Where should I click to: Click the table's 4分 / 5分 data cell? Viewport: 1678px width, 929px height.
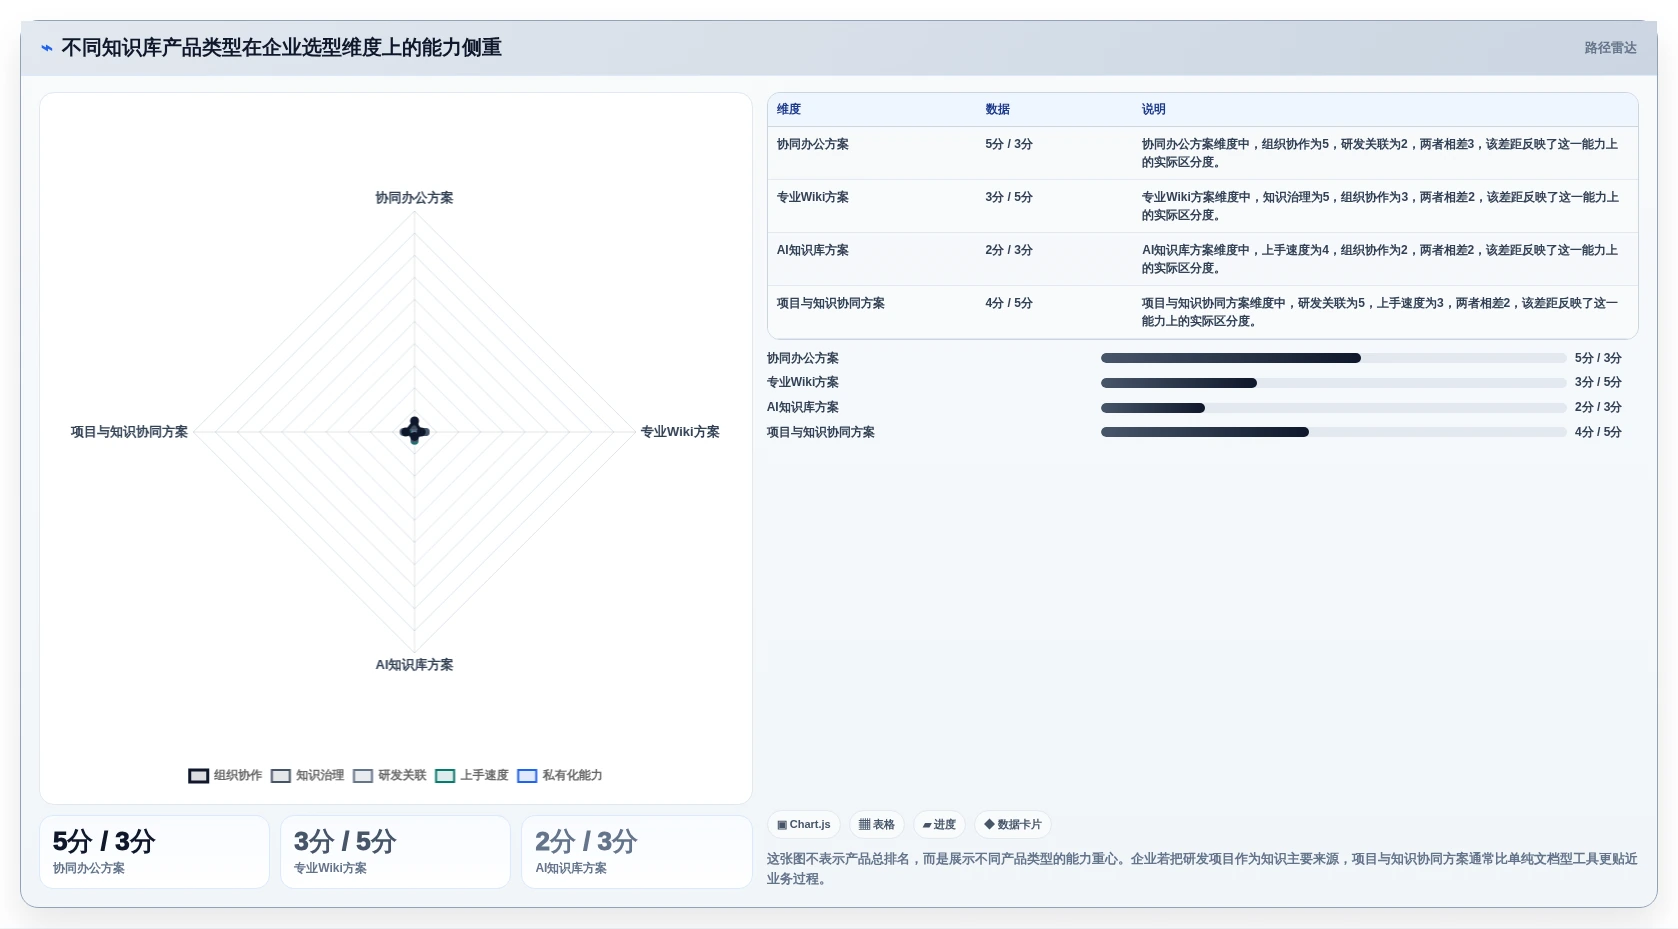(1009, 304)
